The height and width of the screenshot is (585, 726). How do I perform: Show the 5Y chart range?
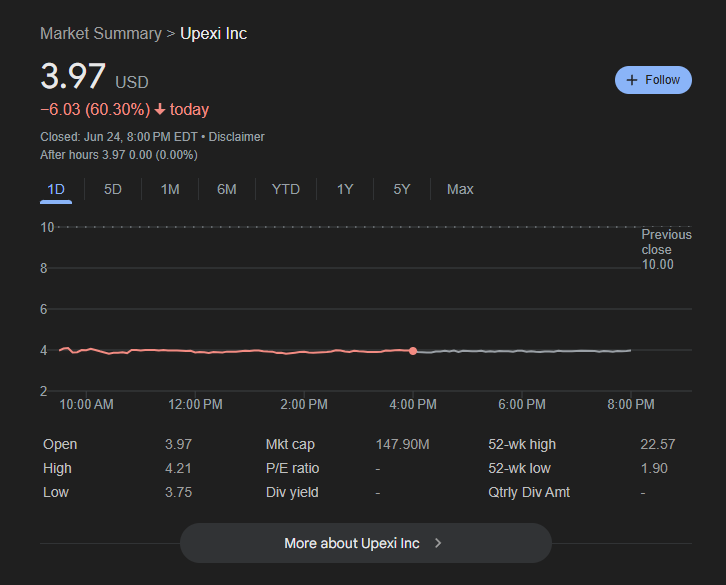(401, 189)
